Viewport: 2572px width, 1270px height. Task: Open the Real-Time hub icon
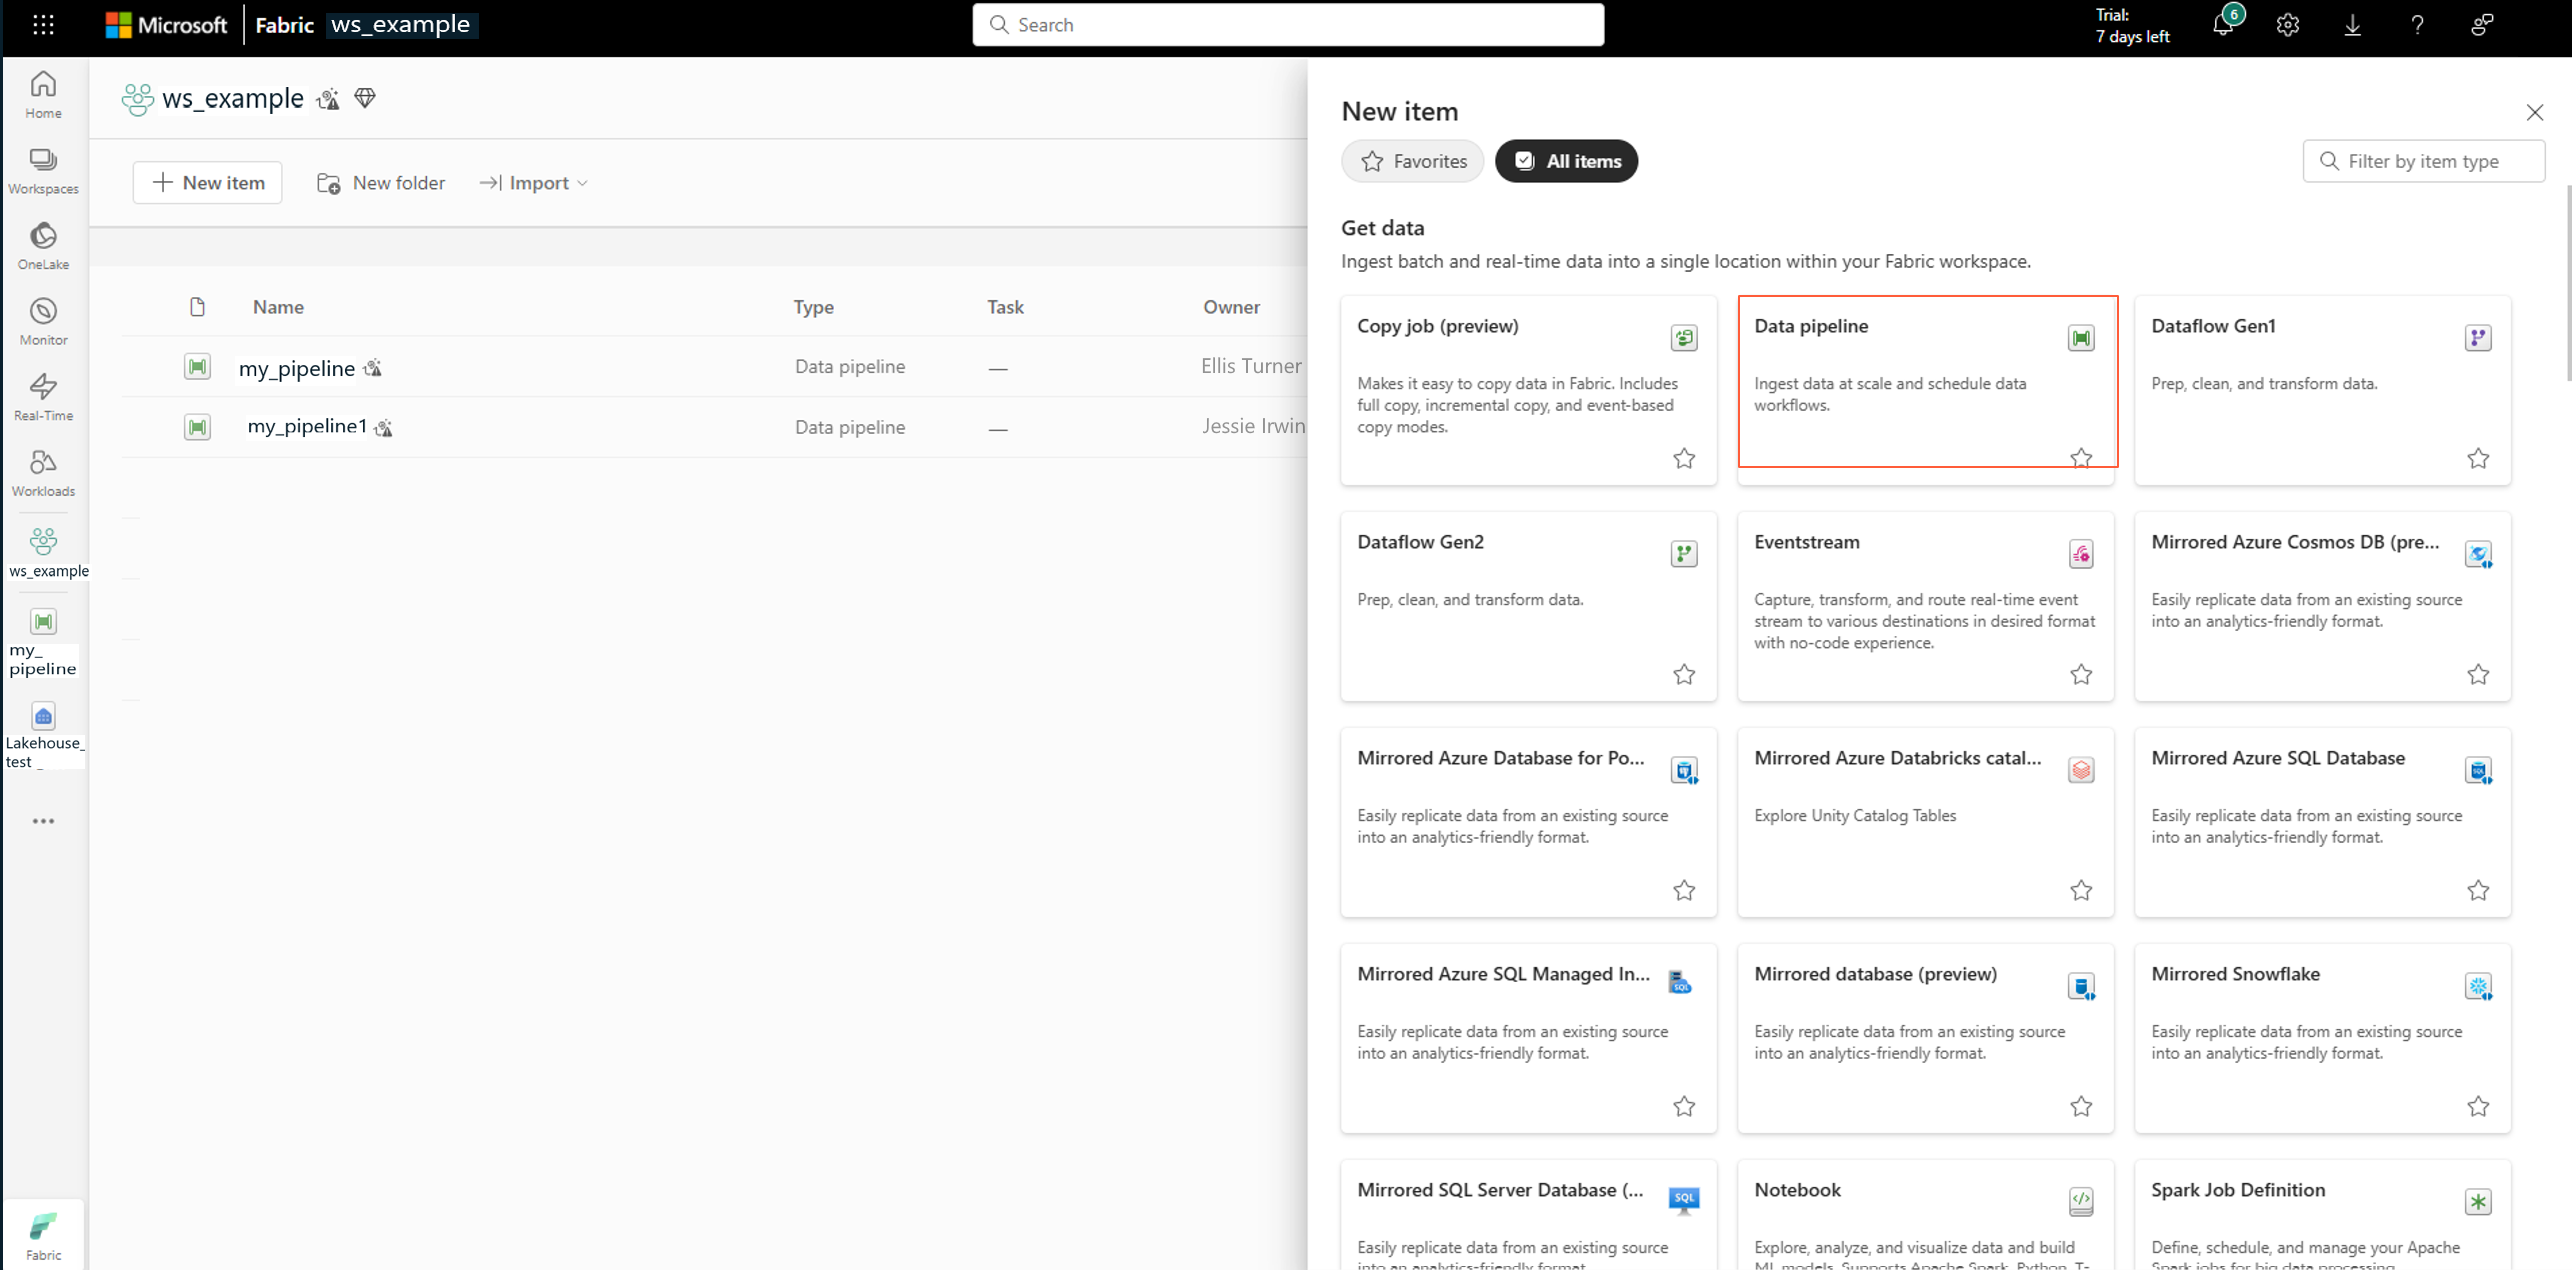[43, 396]
